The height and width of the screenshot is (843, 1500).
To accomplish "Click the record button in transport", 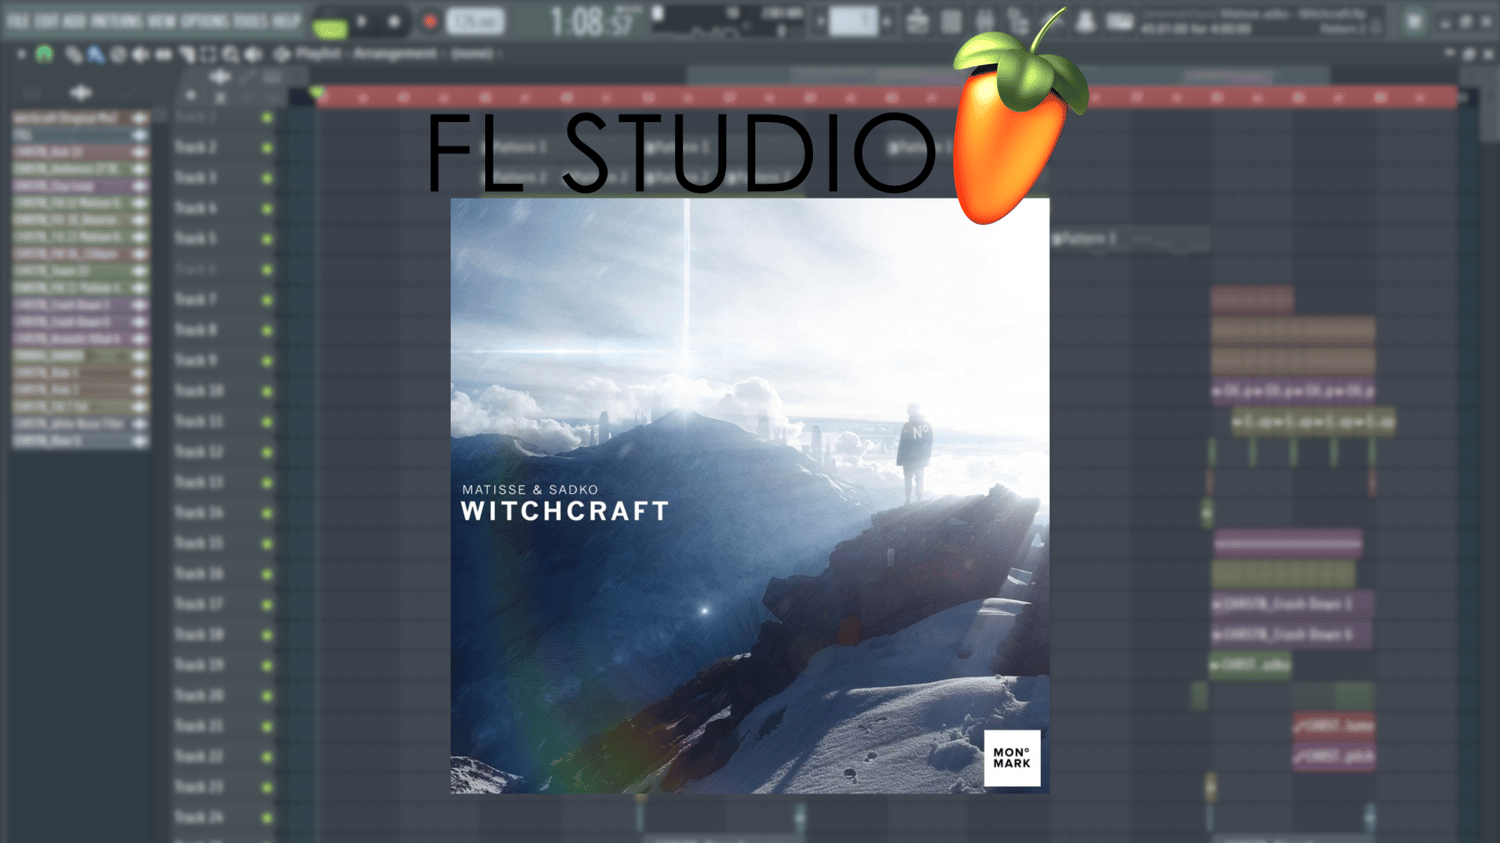I will point(430,21).
